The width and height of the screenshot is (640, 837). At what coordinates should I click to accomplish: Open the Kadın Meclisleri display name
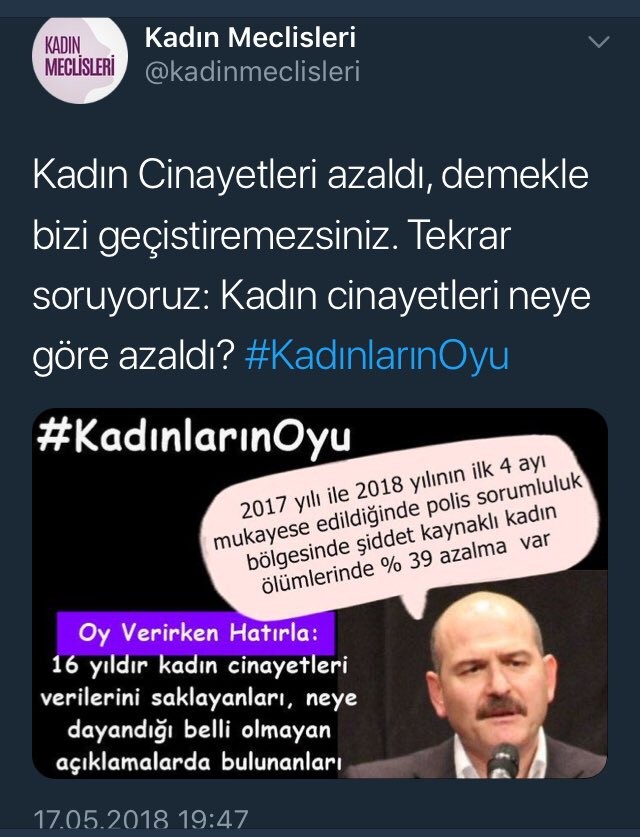(250, 38)
